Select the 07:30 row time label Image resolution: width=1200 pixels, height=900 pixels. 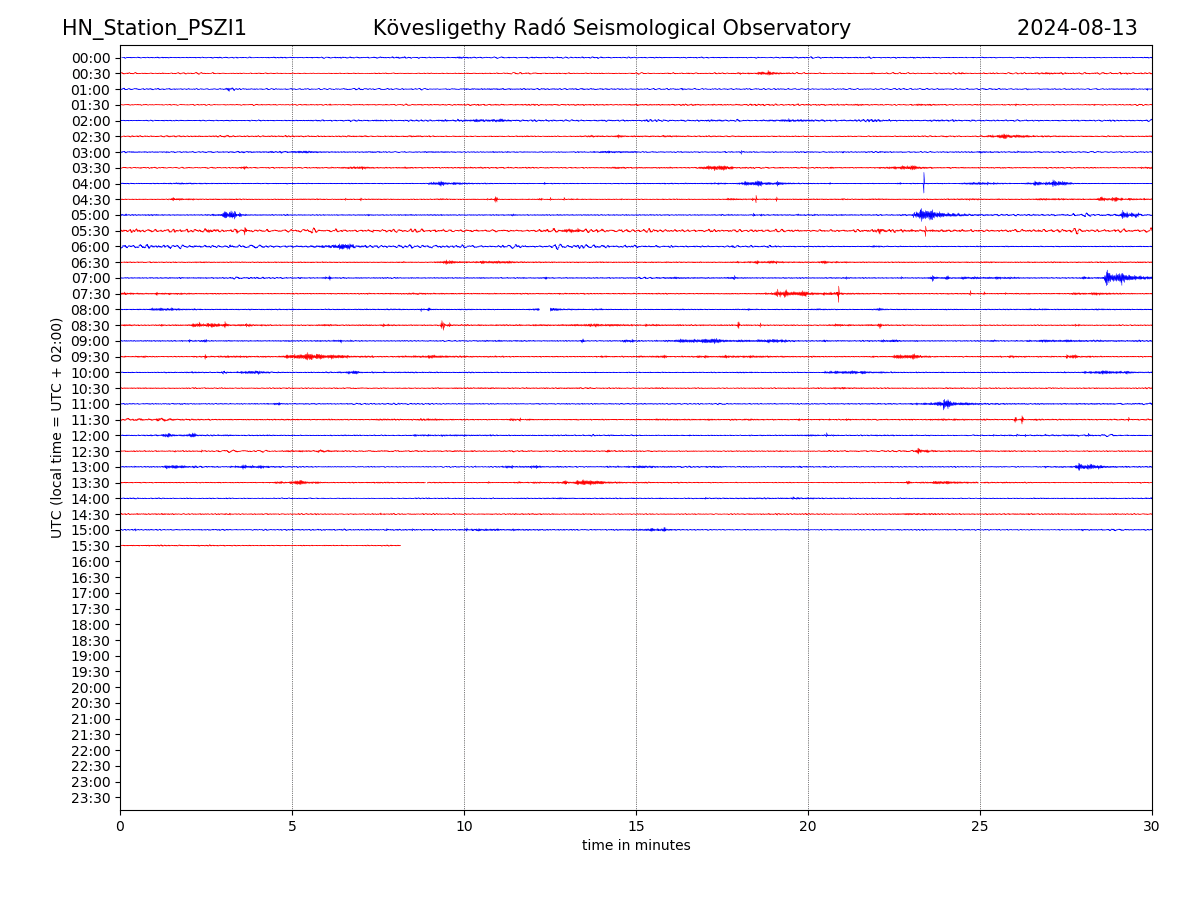pyautogui.click(x=91, y=294)
